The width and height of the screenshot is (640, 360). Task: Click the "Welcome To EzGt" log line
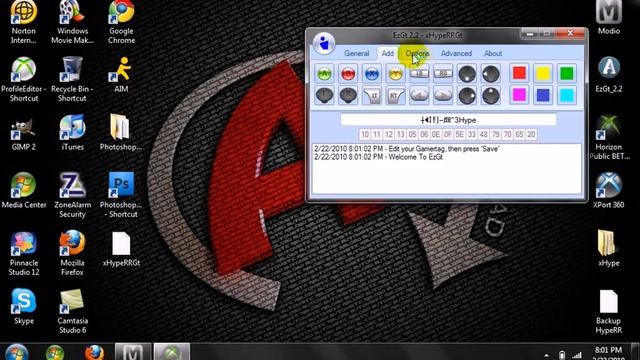[378, 157]
